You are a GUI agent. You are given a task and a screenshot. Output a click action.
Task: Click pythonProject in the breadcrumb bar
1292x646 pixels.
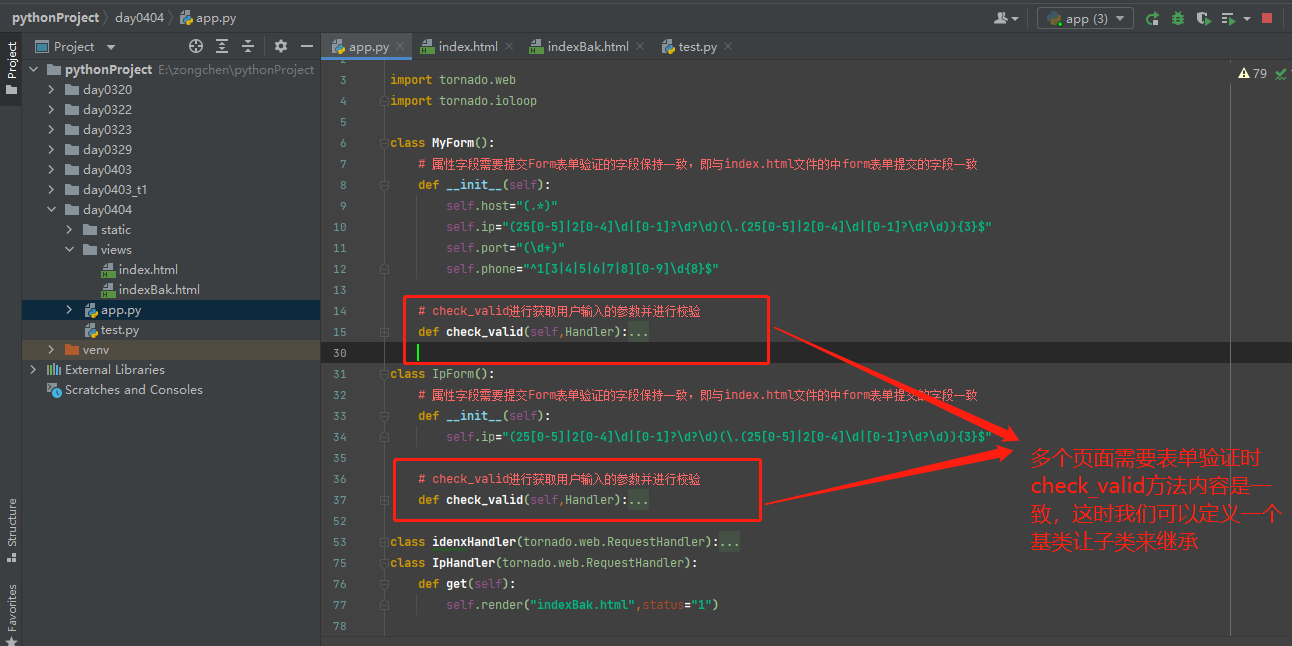pyautogui.click(x=56, y=18)
